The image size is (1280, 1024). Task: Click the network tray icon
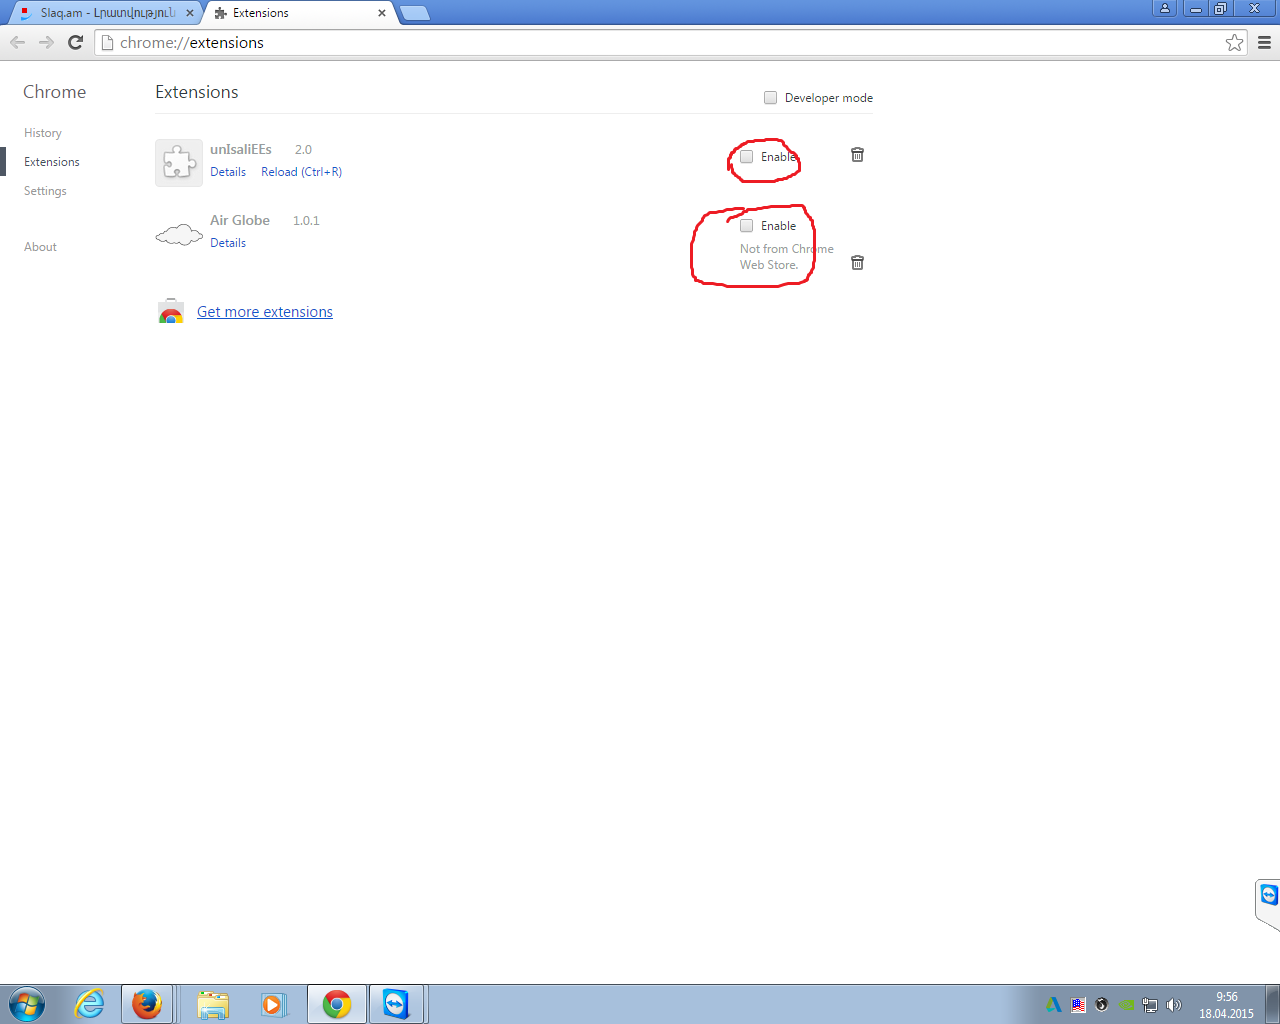pos(1150,1005)
